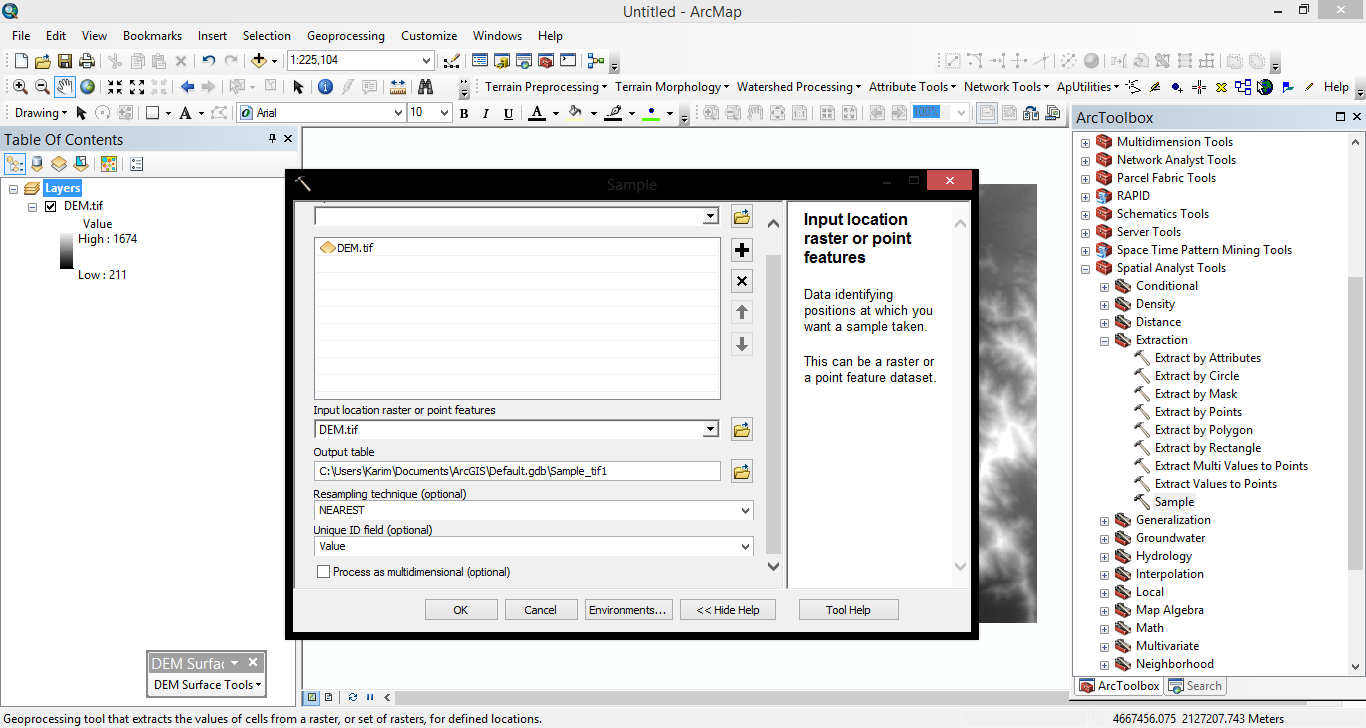Click the Environments... button

tap(628, 610)
